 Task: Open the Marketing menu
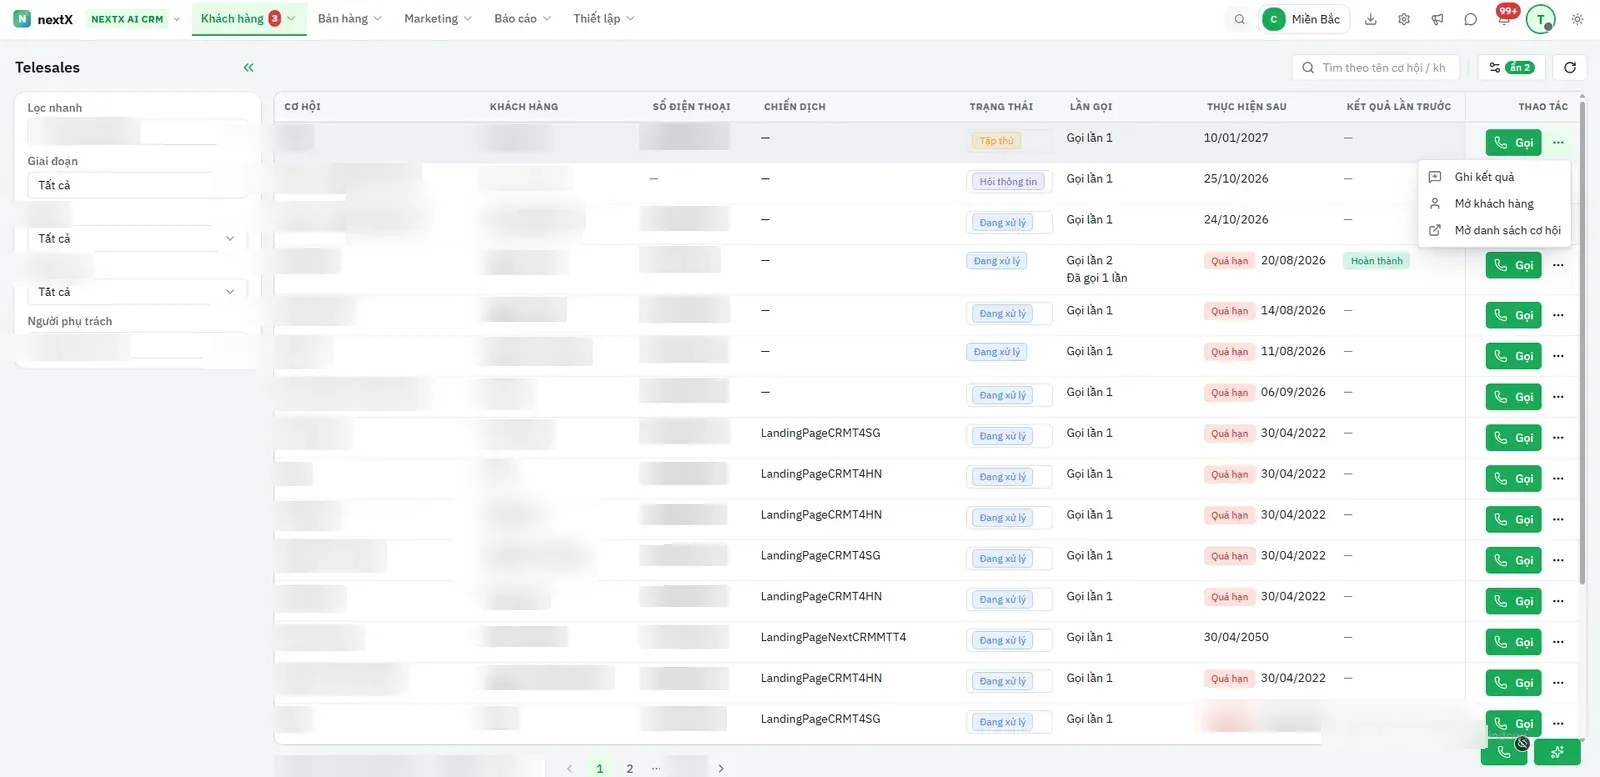(x=437, y=19)
